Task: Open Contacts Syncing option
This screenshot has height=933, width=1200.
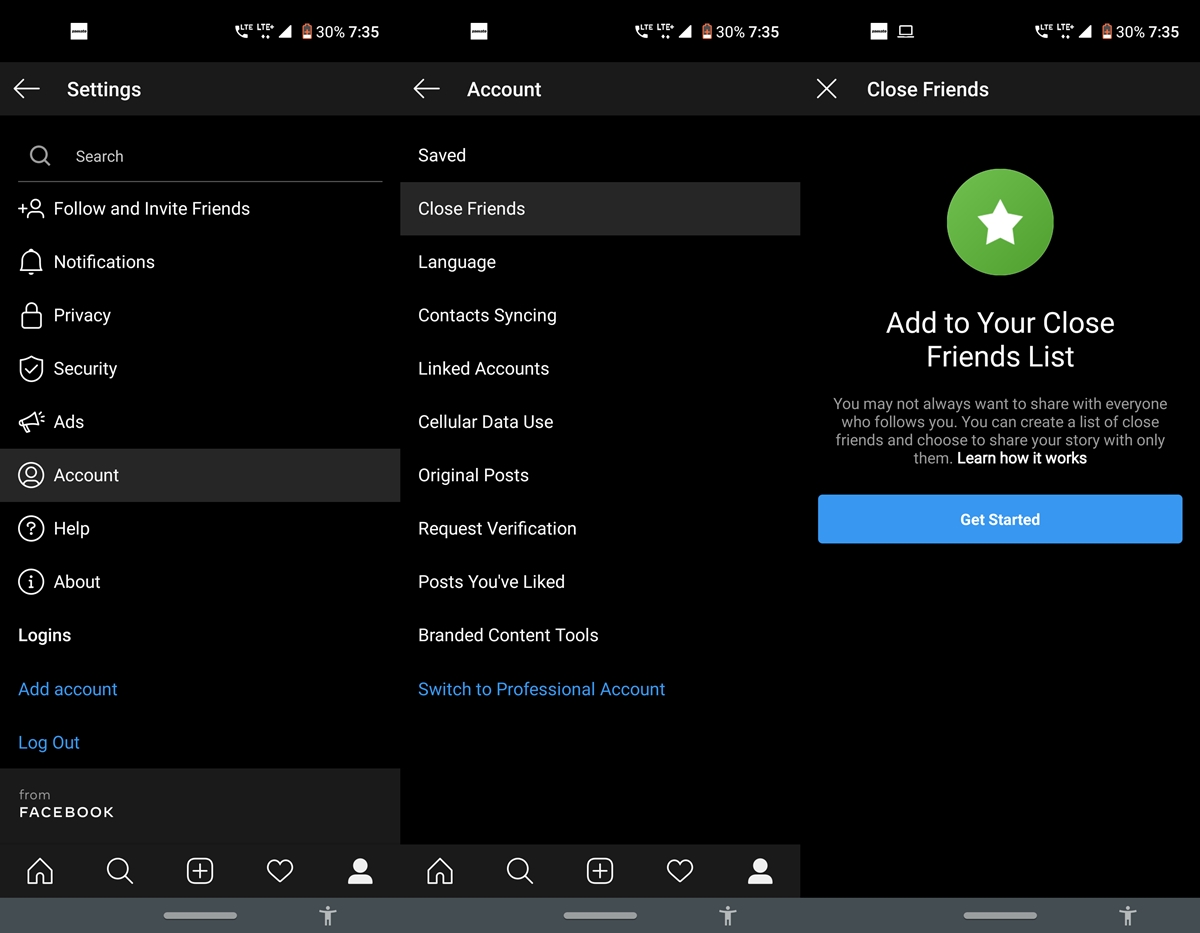Action: coord(600,315)
